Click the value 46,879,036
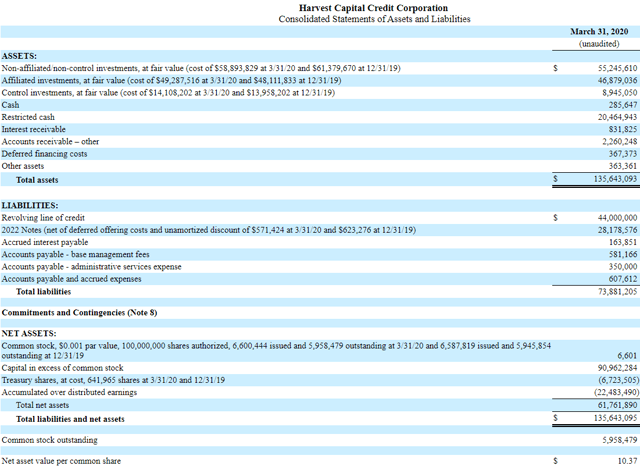Image resolution: width=640 pixels, height=466 pixels. tap(618, 80)
